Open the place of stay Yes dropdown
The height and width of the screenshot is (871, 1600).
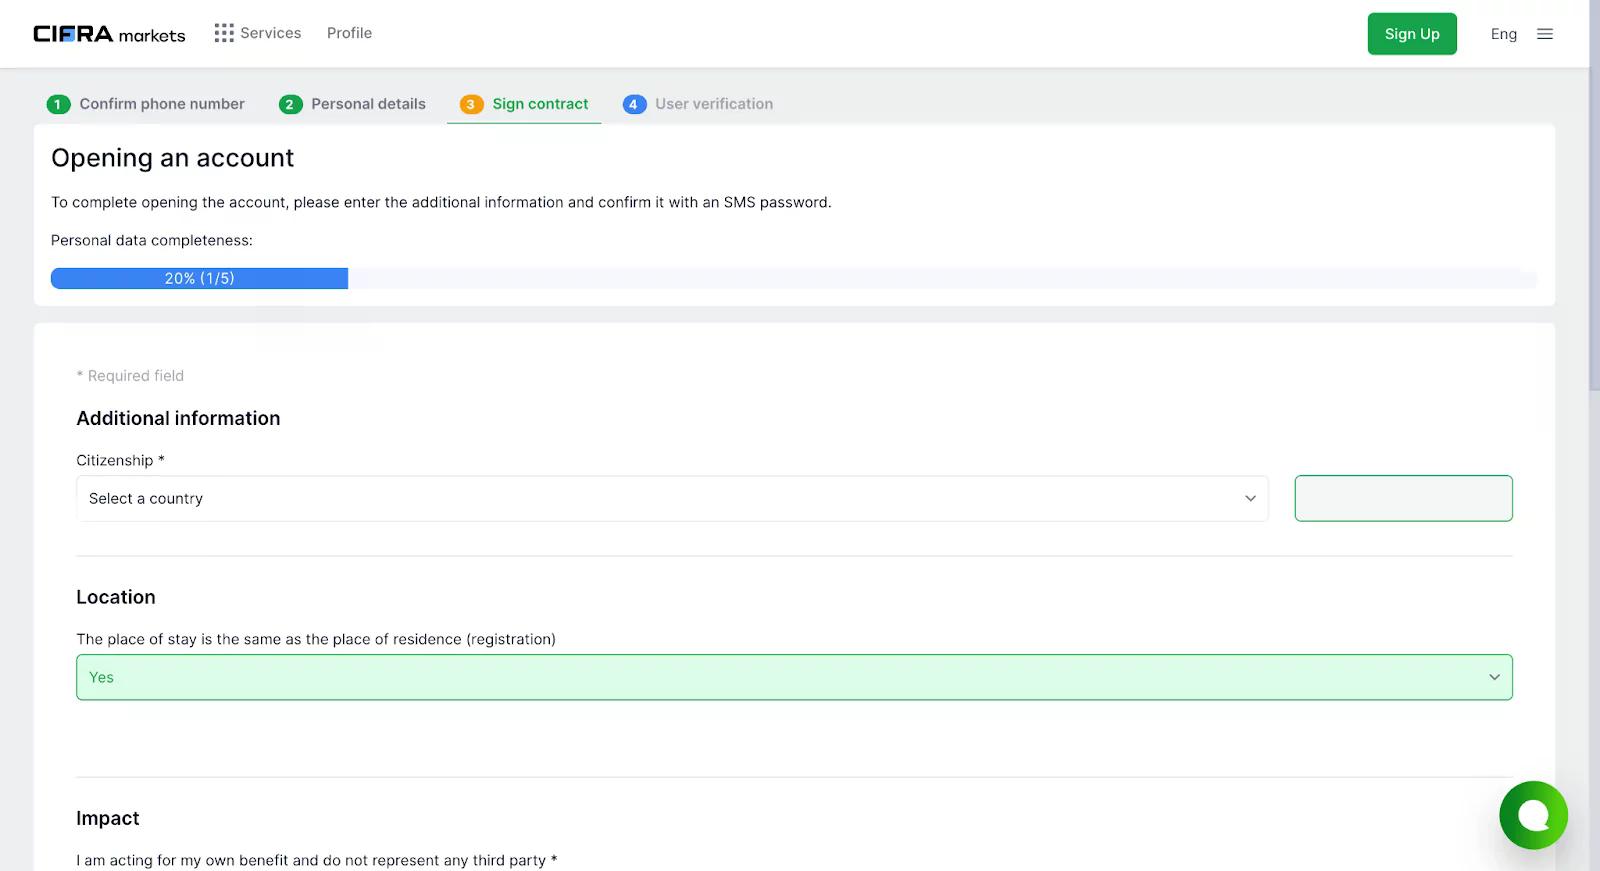[794, 677]
